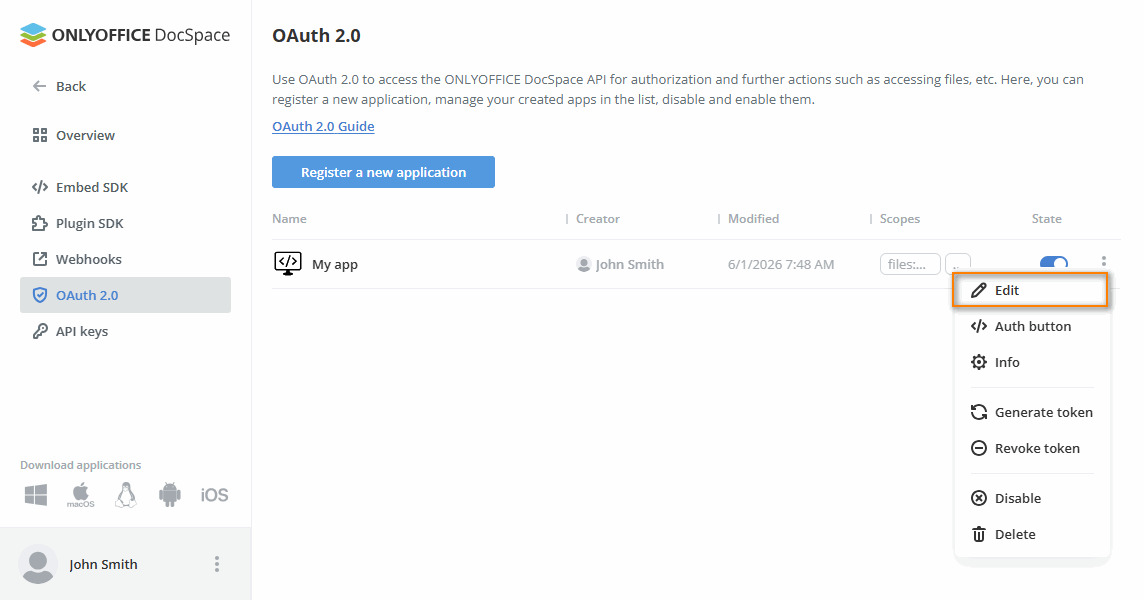The image size is (1144, 600).
Task: Click the trash icon next to Delete
Action: click(x=978, y=534)
